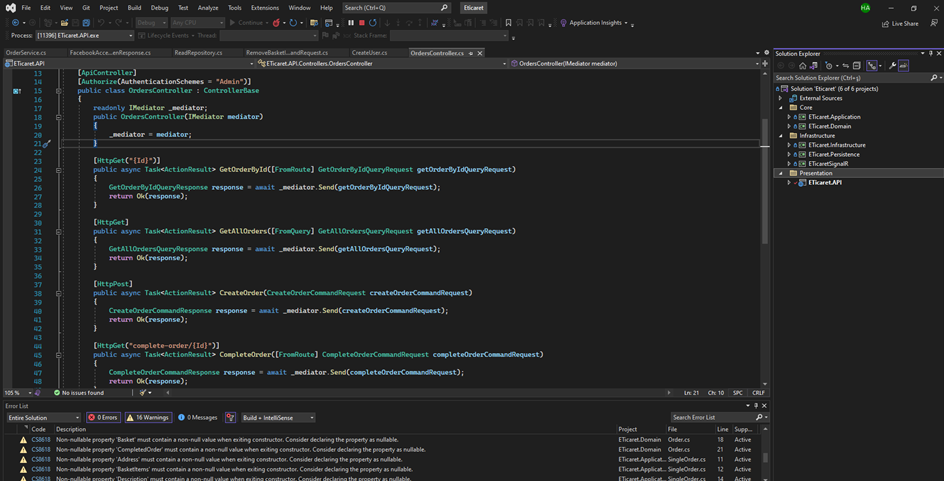The height and width of the screenshot is (481, 944).
Task: Click the Application Insights lightbulb icon
Action: [564, 23]
